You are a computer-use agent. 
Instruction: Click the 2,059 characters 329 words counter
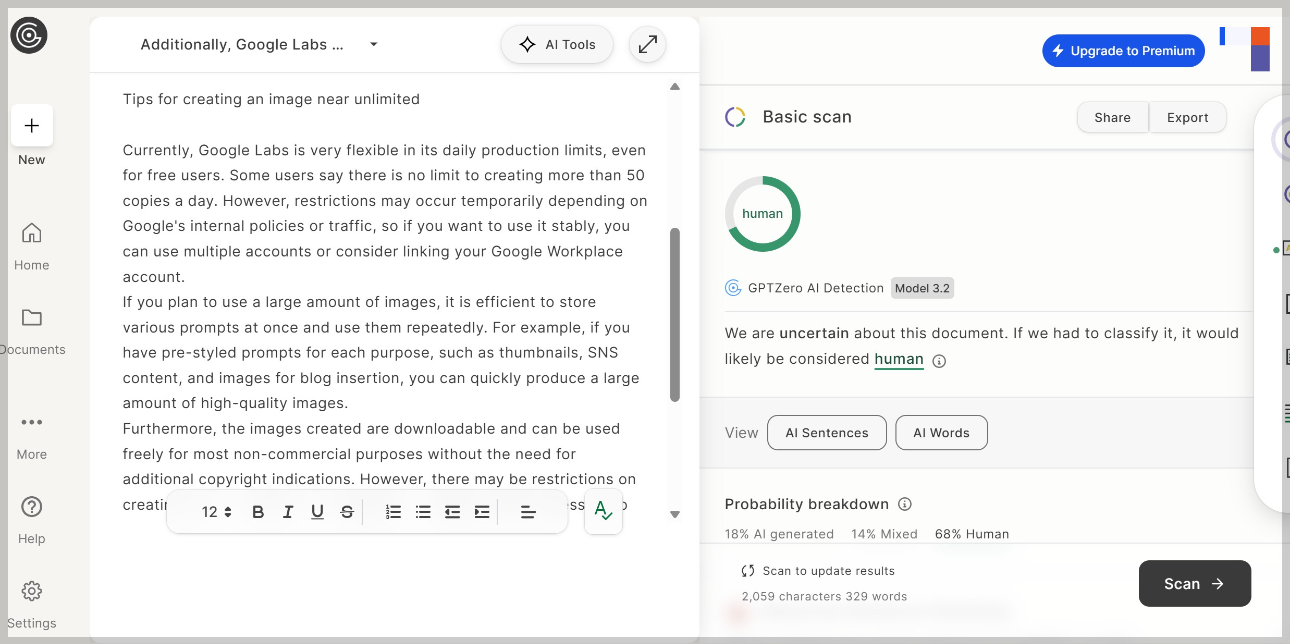pyautogui.click(x=824, y=596)
